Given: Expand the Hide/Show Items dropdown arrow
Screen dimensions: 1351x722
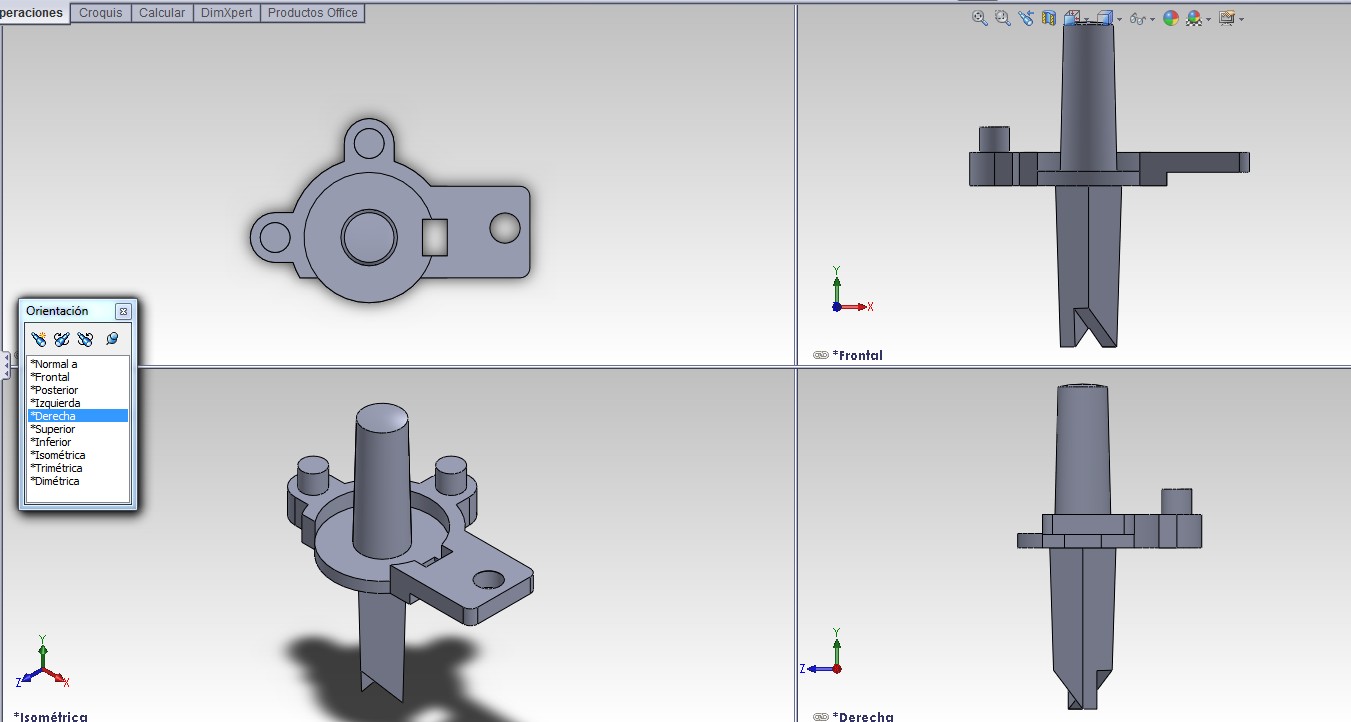Looking at the screenshot, I should pyautogui.click(x=1152, y=19).
